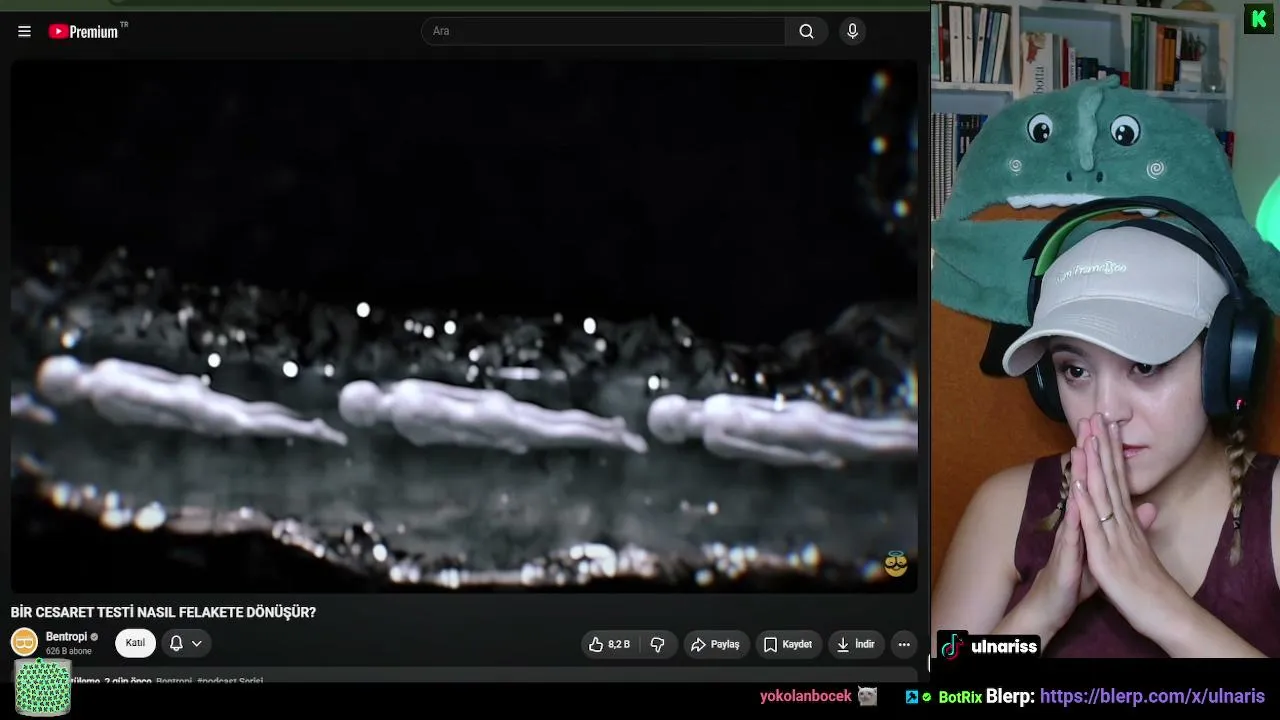Click the Bentropi watermark in video corner

coord(896,565)
